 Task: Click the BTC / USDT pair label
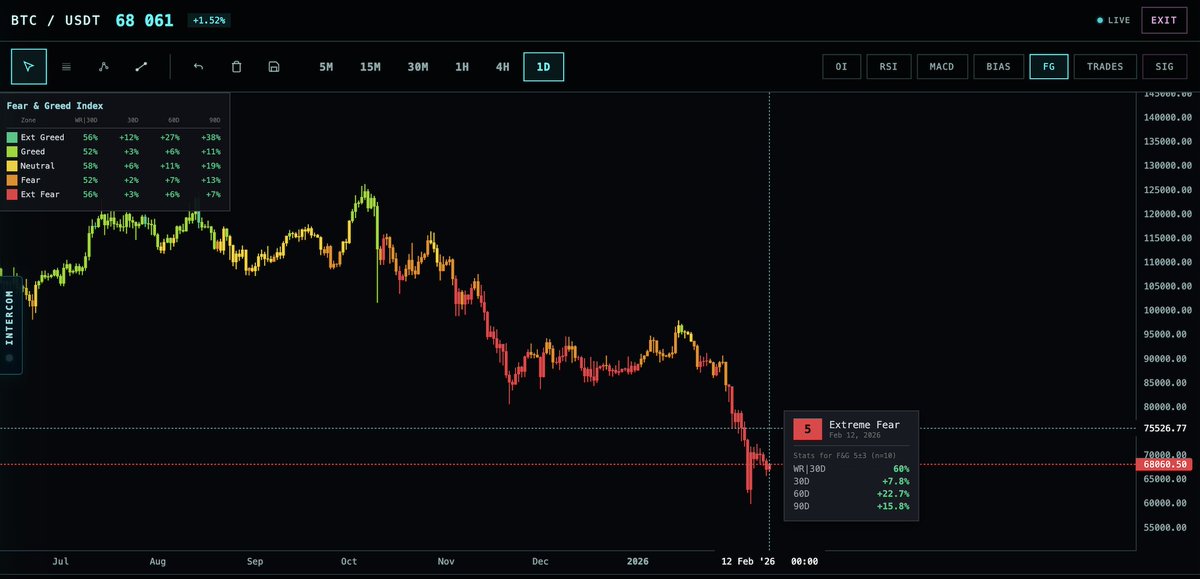[x=55, y=20]
